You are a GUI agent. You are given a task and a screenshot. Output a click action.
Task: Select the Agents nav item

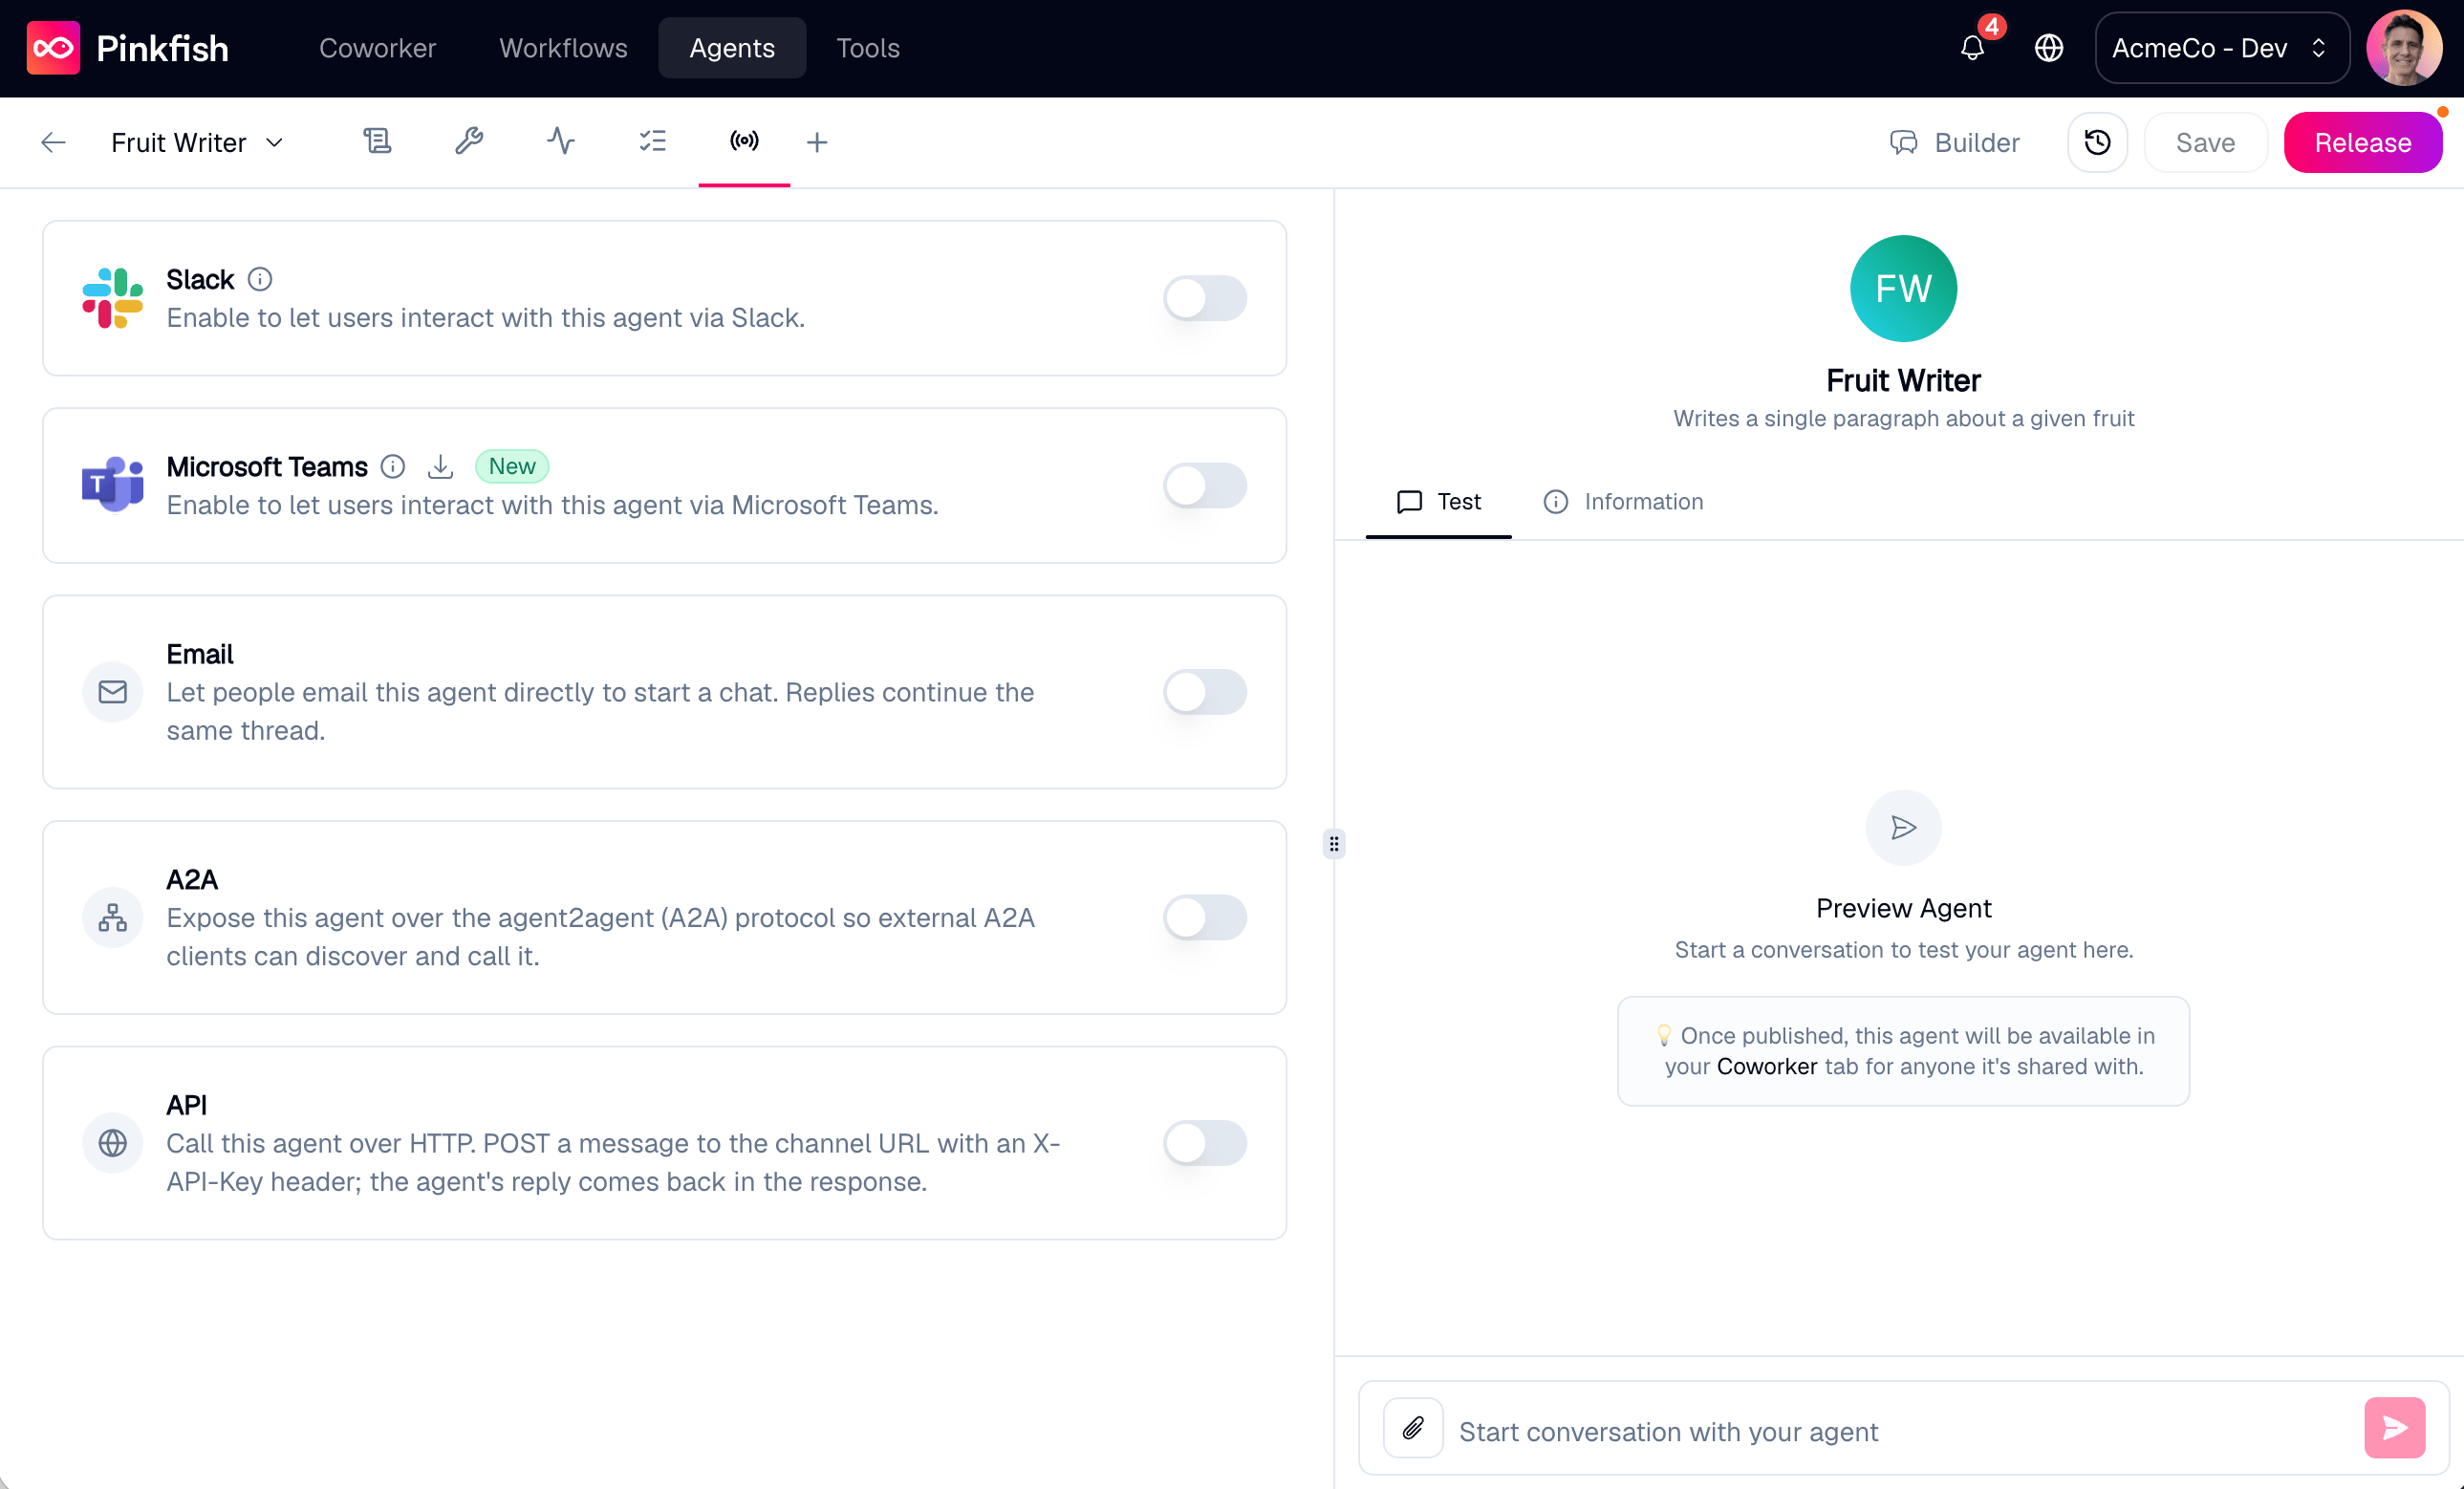(732, 48)
